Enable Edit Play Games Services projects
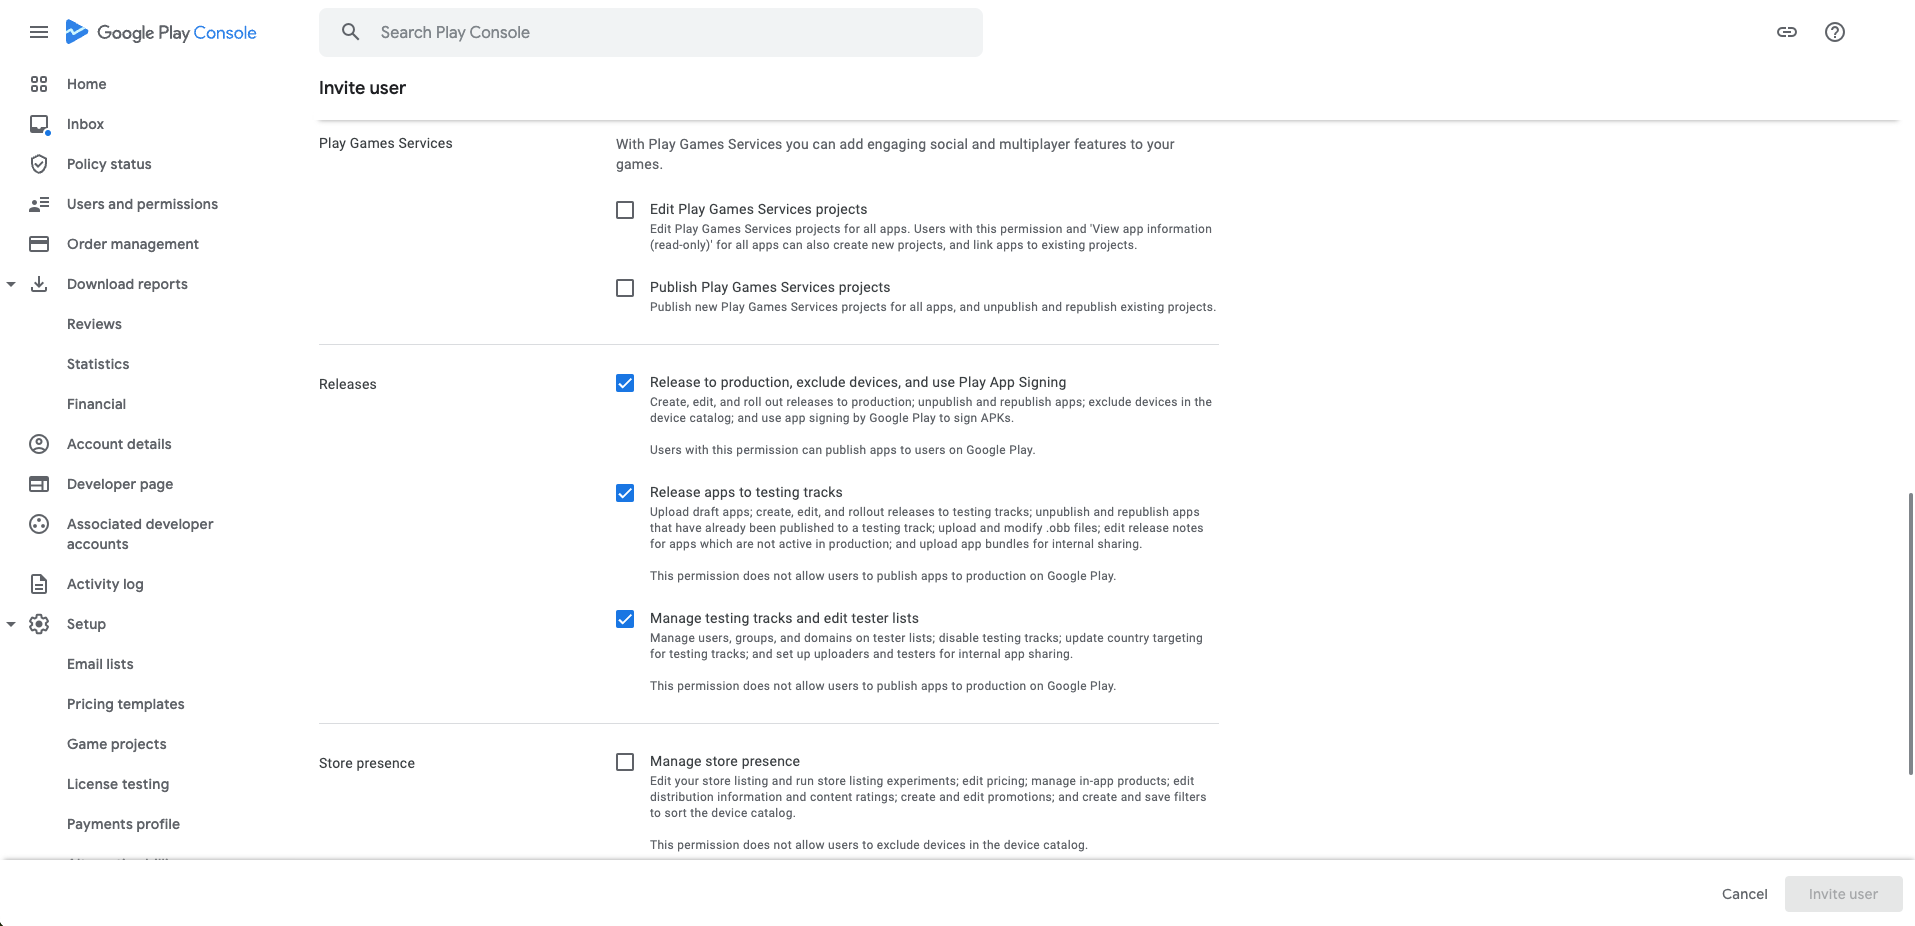The width and height of the screenshot is (1915, 926). click(x=625, y=210)
